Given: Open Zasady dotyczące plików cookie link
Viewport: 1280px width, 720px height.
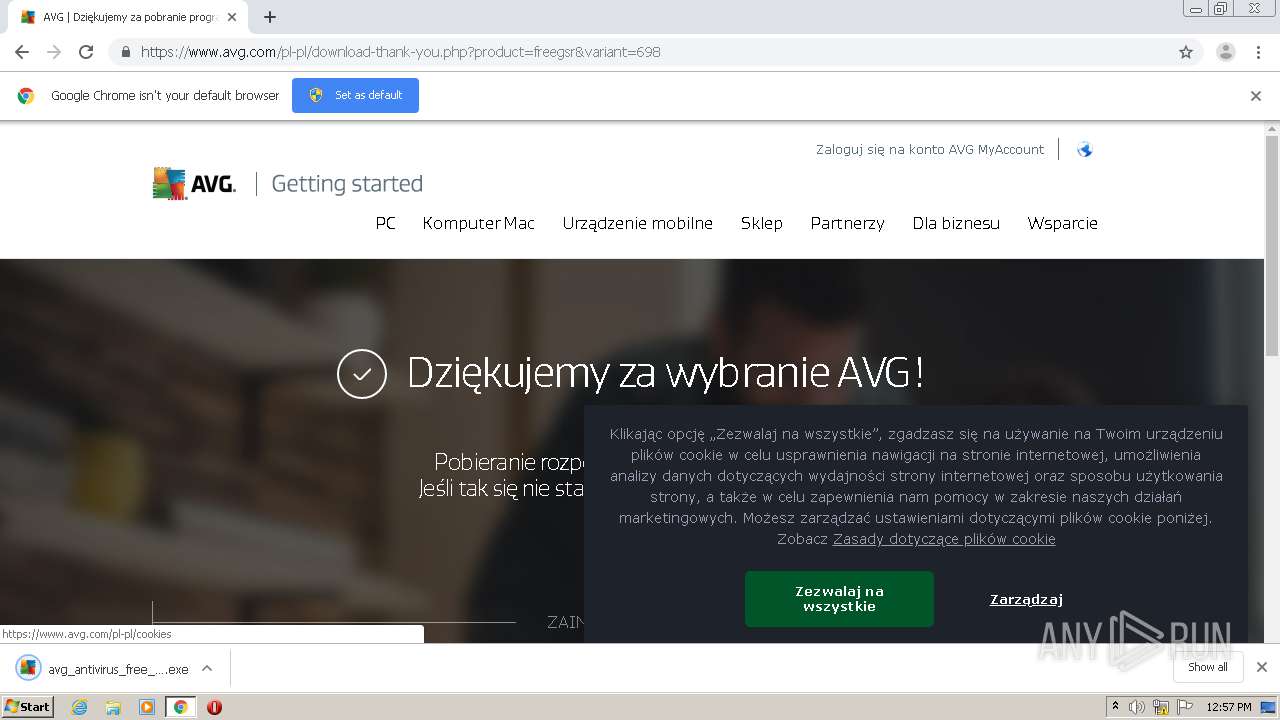Looking at the screenshot, I should point(944,539).
